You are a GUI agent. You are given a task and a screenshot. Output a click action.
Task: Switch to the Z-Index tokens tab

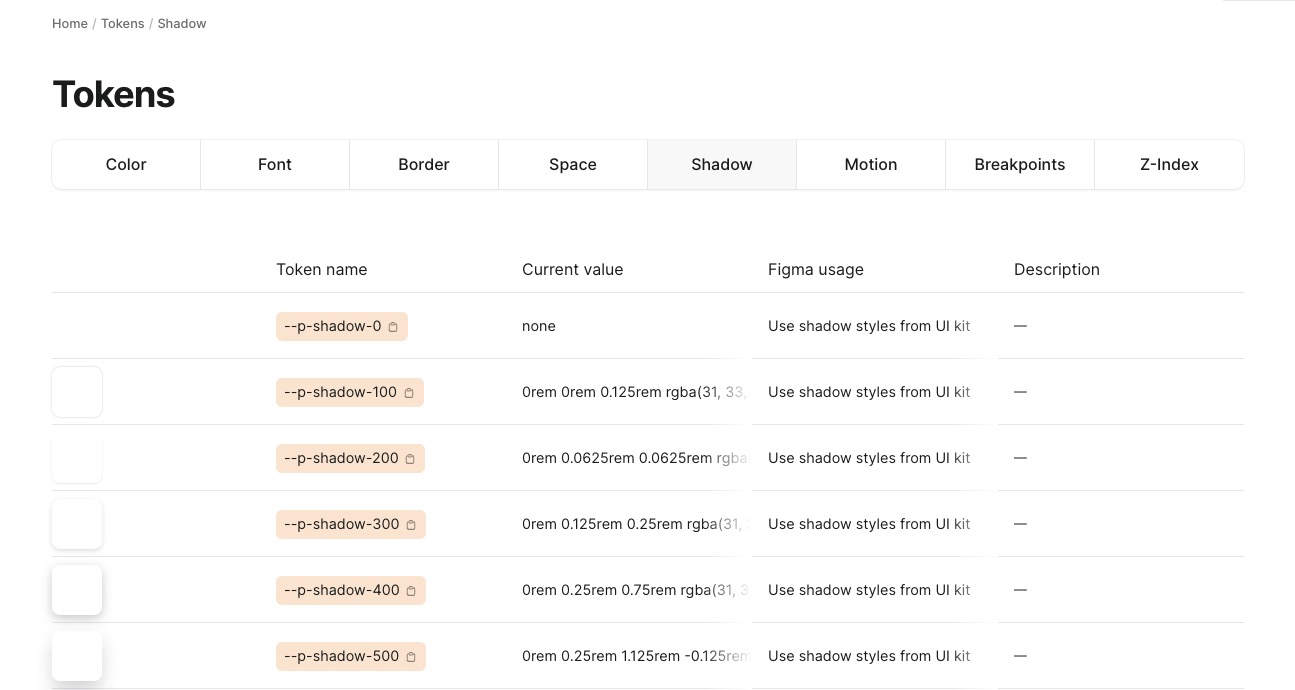click(1168, 164)
